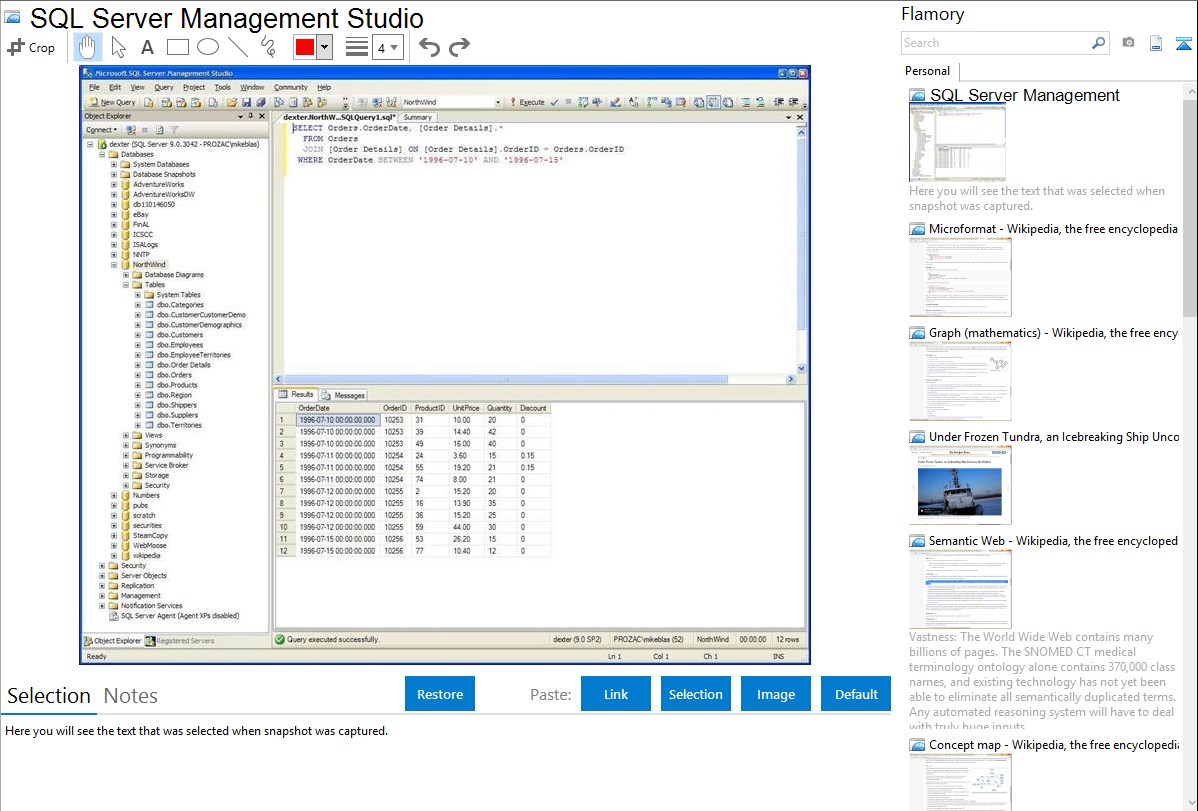Select the straight line tool
The height and width of the screenshot is (811, 1198).
pos(238,47)
